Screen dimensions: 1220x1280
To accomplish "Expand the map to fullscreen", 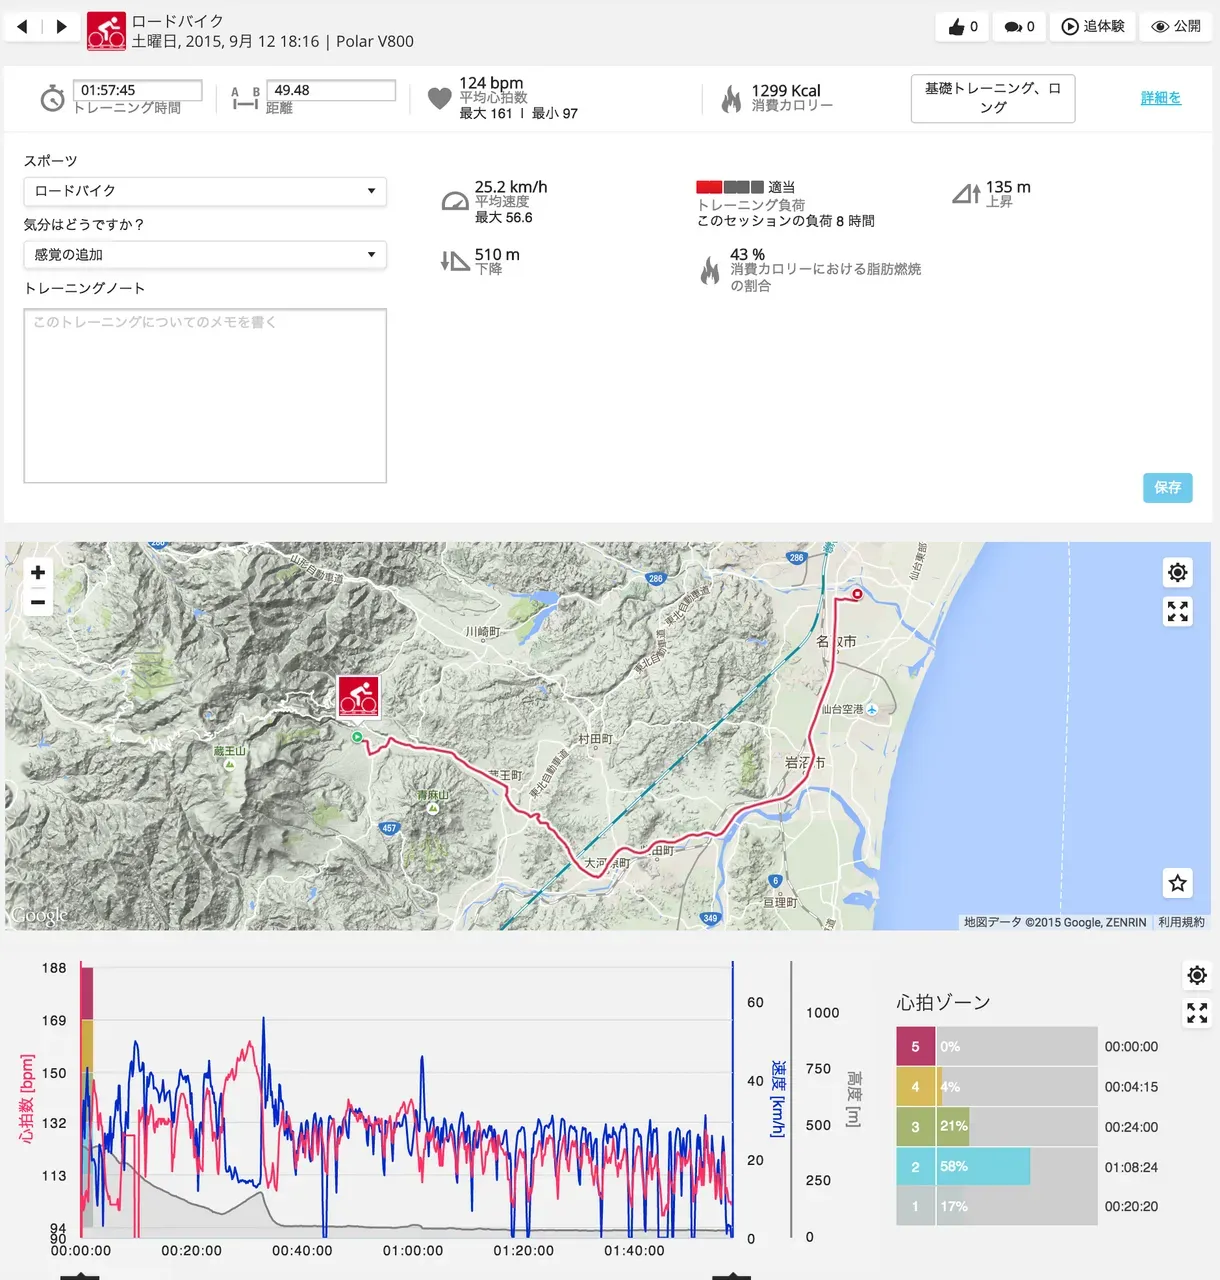I will point(1177,611).
